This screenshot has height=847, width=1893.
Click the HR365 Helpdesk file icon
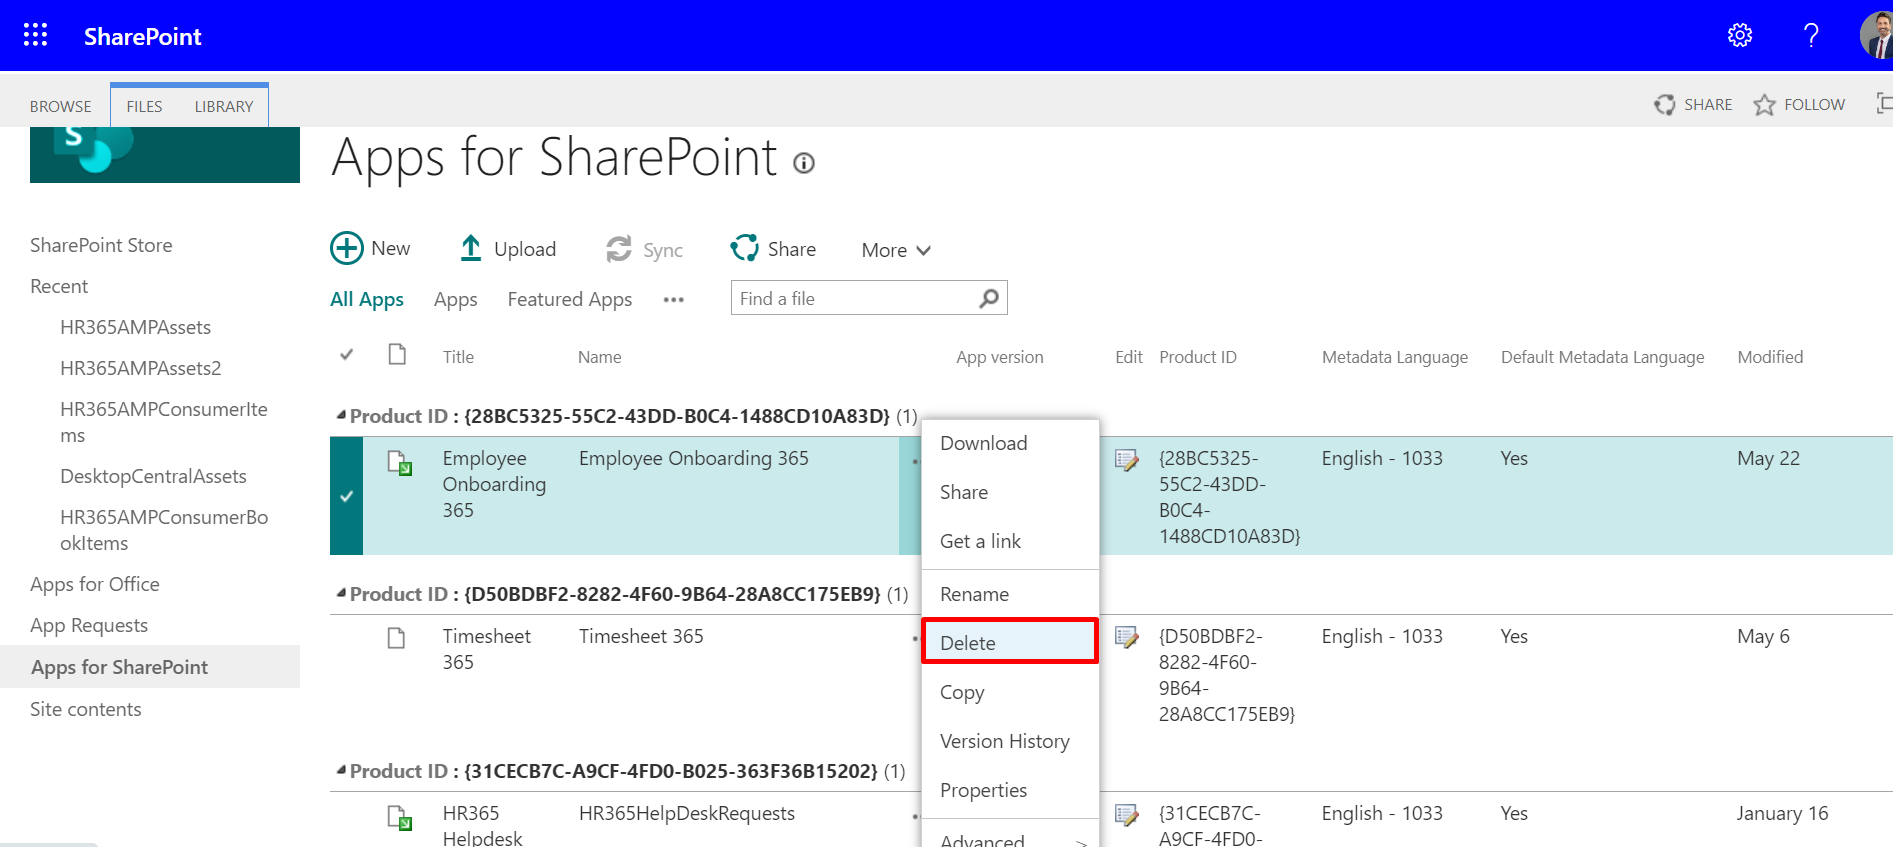coord(400,818)
